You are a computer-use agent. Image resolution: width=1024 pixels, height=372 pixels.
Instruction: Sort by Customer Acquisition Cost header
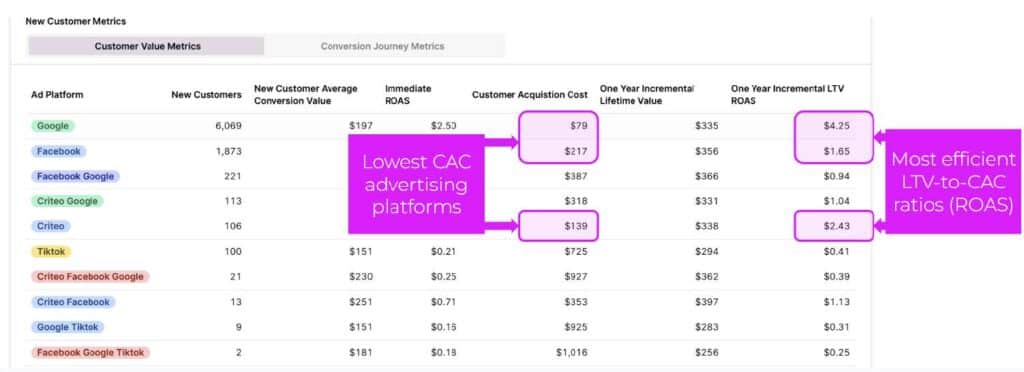(x=530, y=95)
